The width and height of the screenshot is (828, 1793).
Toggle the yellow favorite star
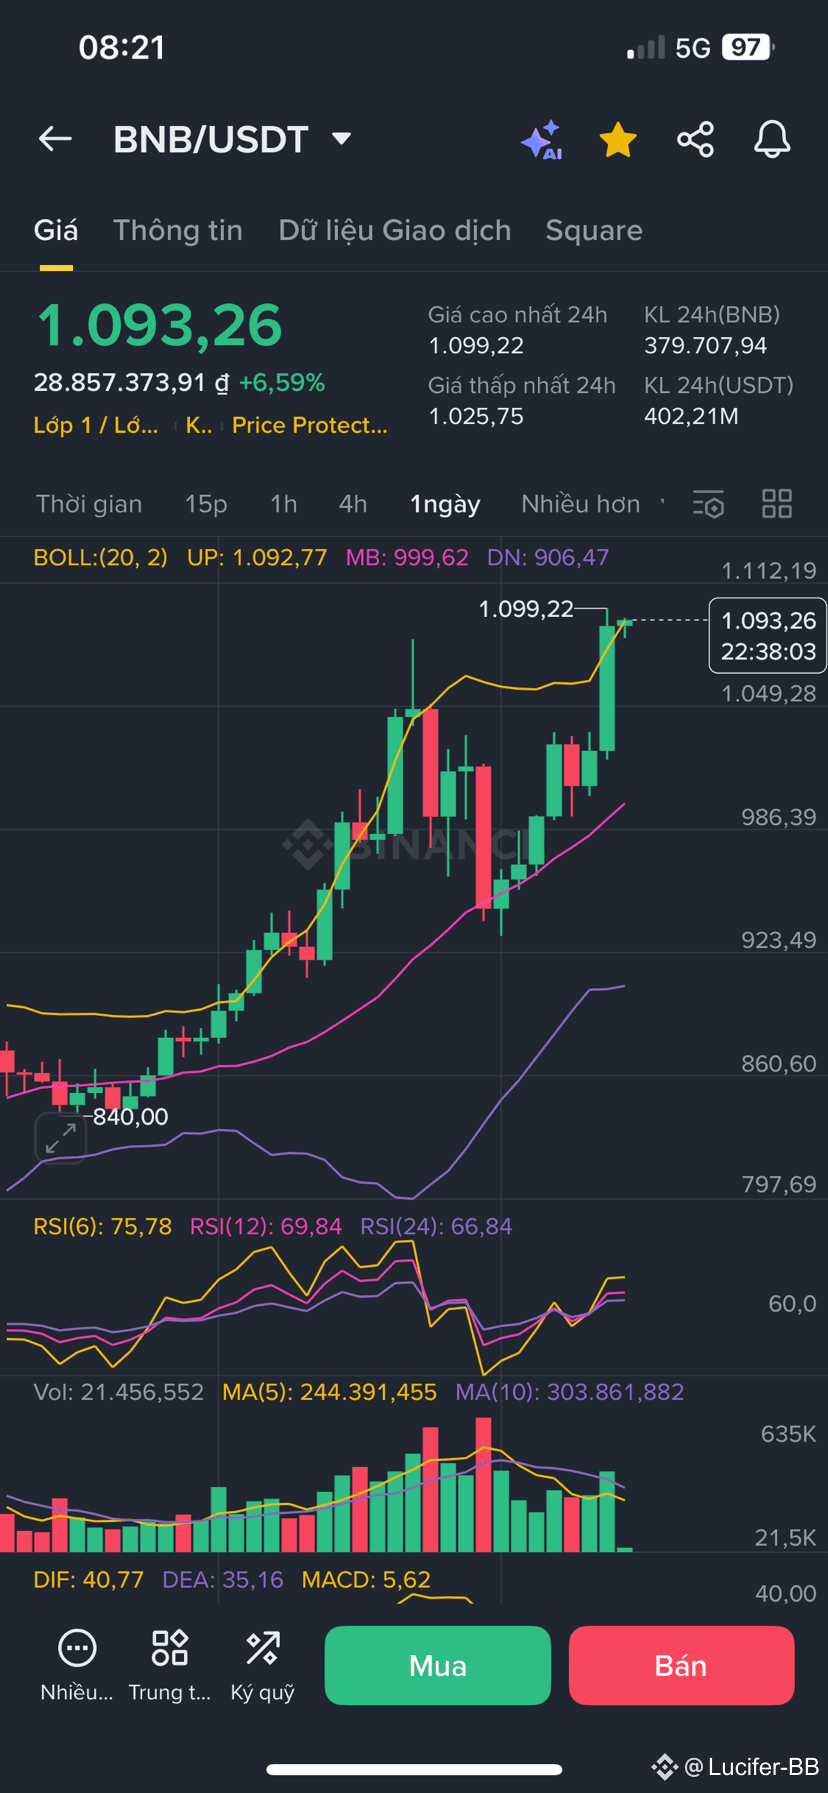pyautogui.click(x=618, y=140)
